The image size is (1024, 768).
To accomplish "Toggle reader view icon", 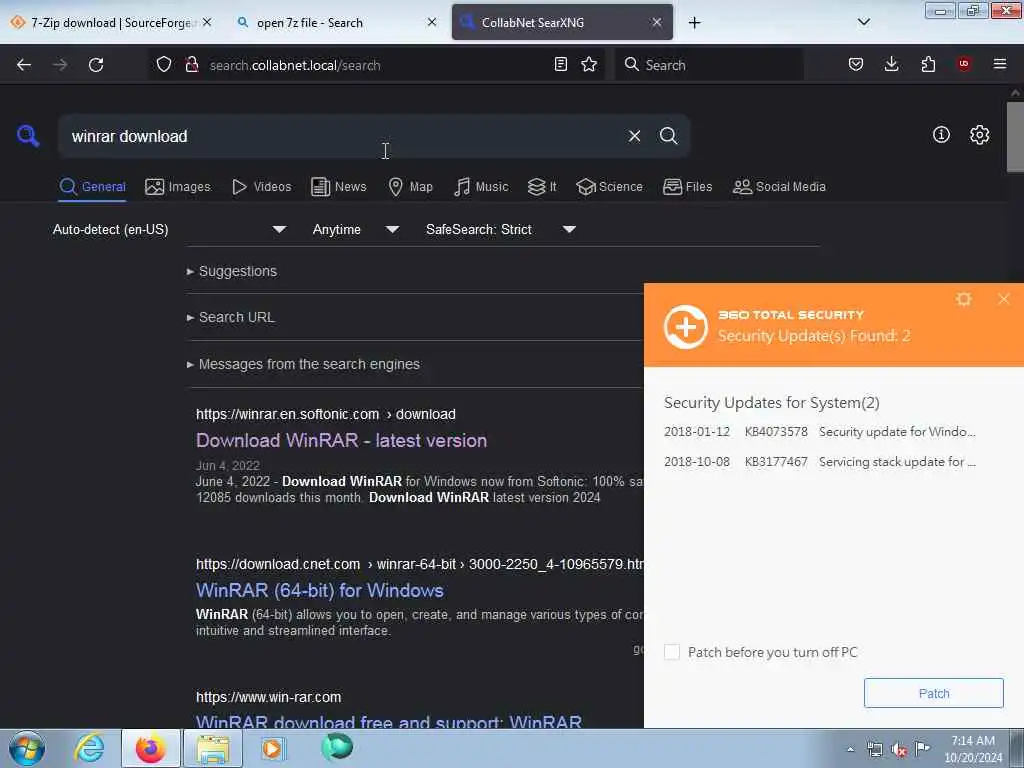I will (560, 64).
